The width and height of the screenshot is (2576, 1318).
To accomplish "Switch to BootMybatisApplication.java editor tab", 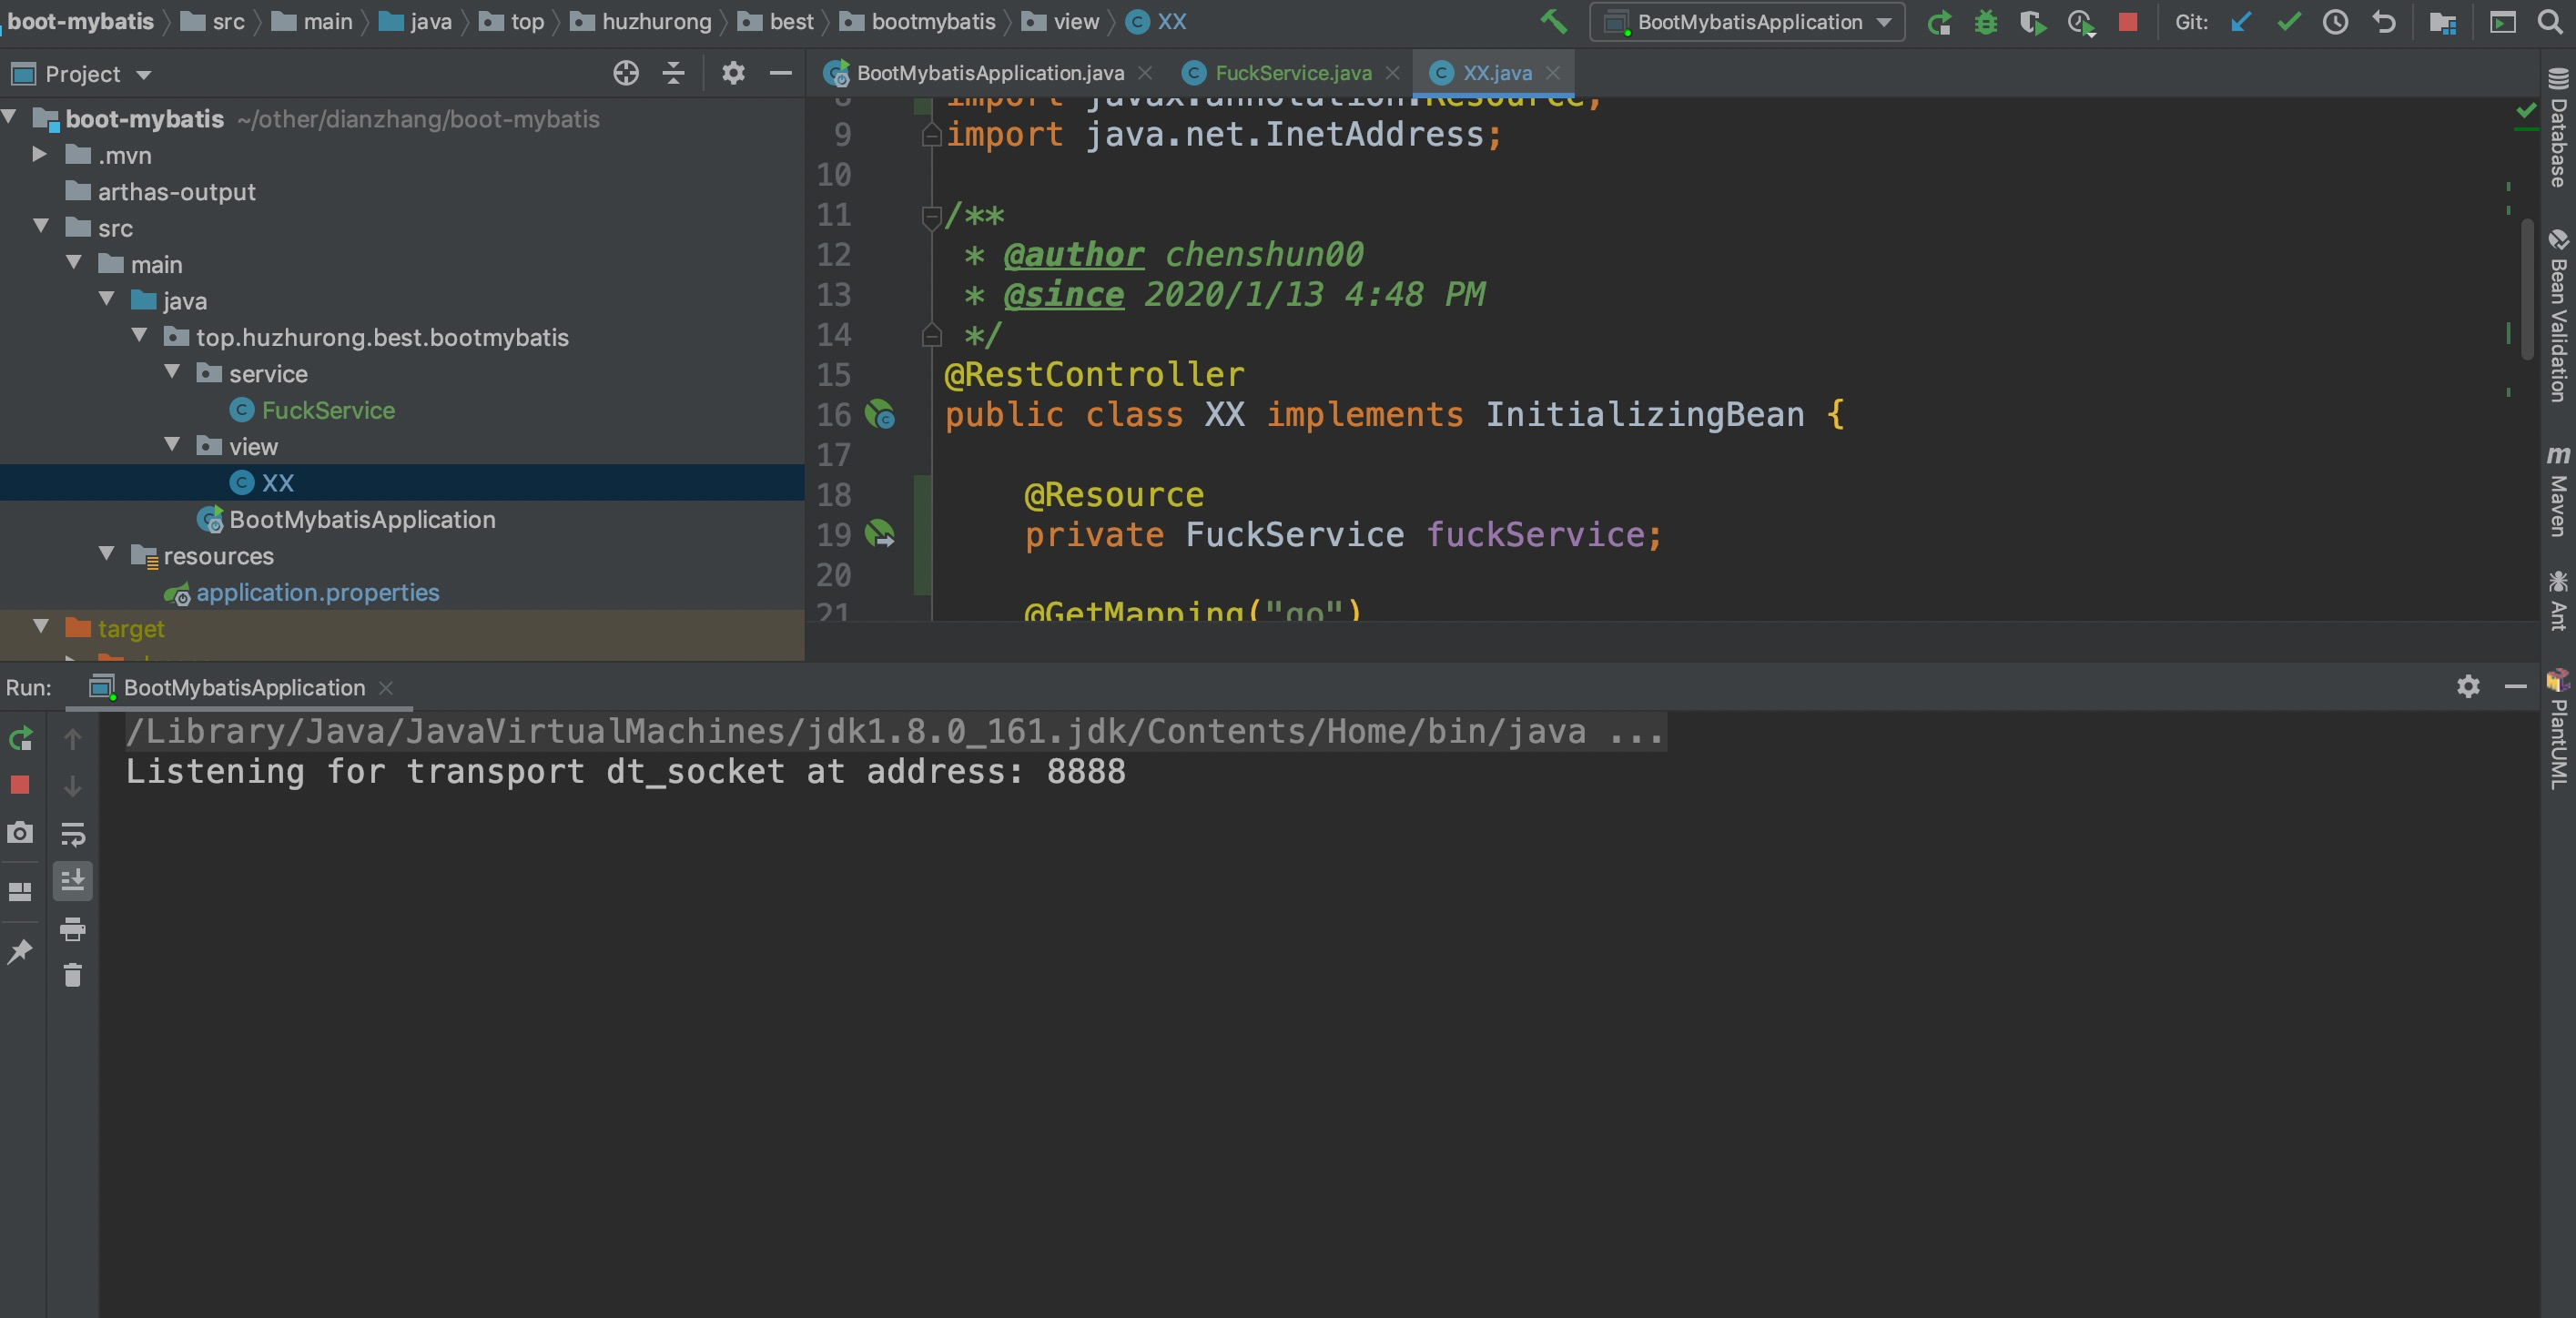I will pyautogui.click(x=989, y=73).
